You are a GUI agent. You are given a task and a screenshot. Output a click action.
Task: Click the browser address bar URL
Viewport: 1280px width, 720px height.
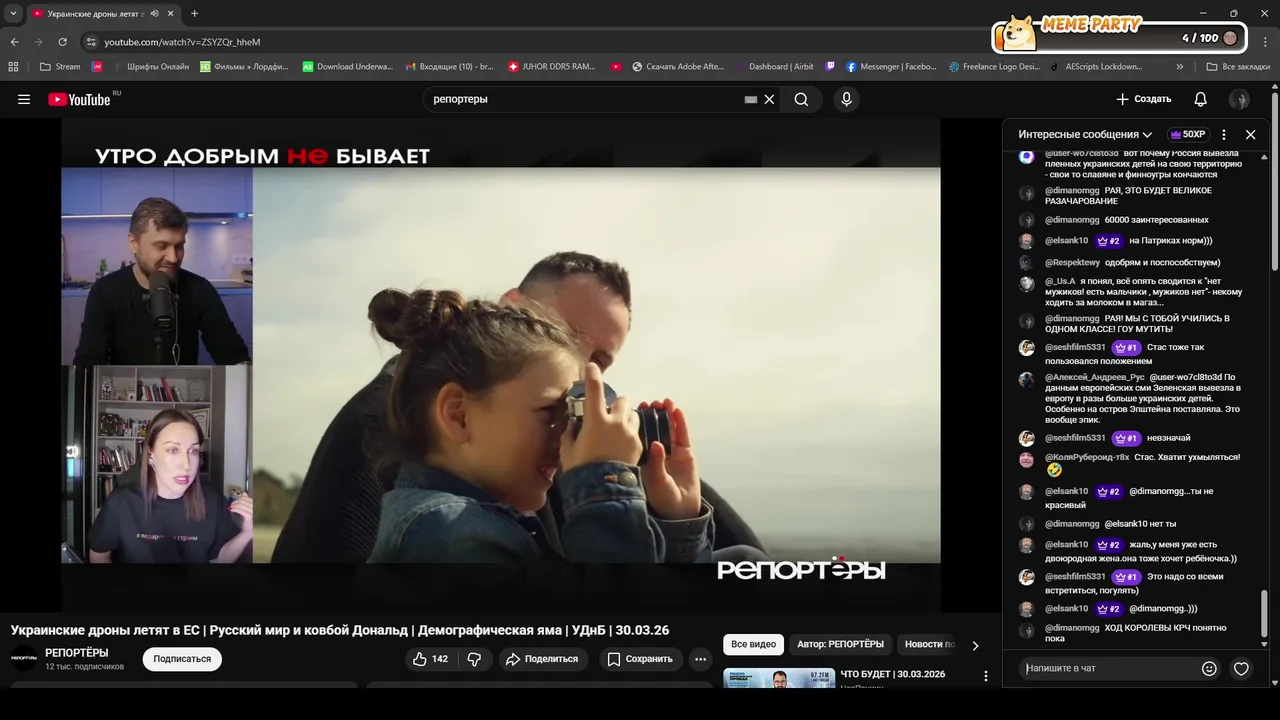pyautogui.click(x=182, y=42)
